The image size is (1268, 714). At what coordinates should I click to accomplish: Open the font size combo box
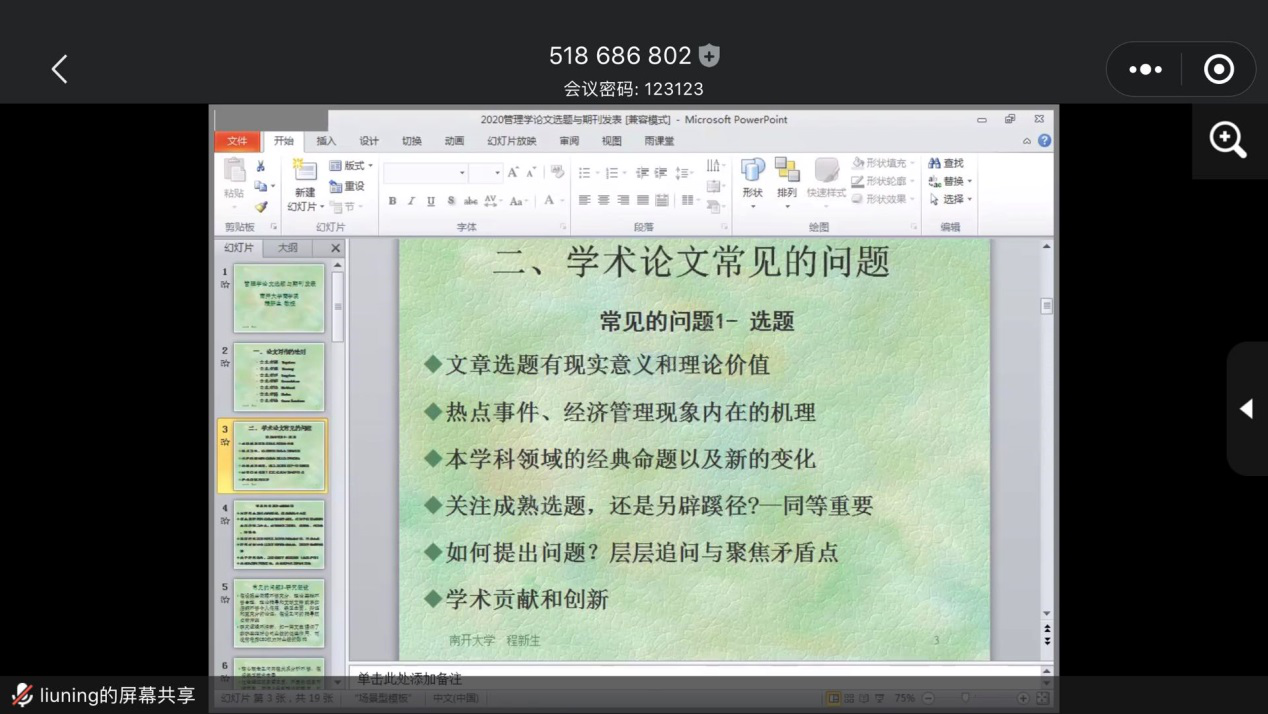(485, 173)
